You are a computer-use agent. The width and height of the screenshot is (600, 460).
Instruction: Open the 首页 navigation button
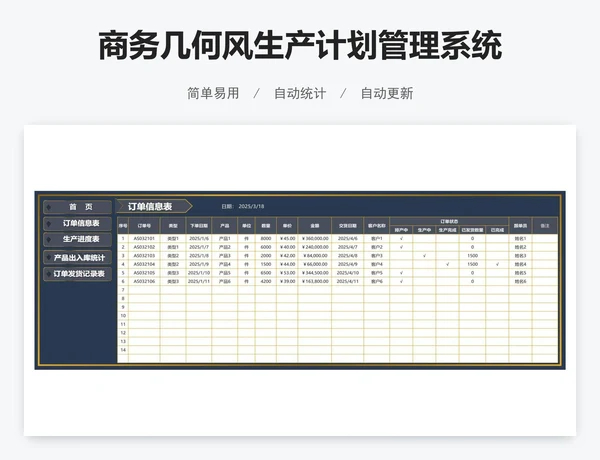coord(78,207)
